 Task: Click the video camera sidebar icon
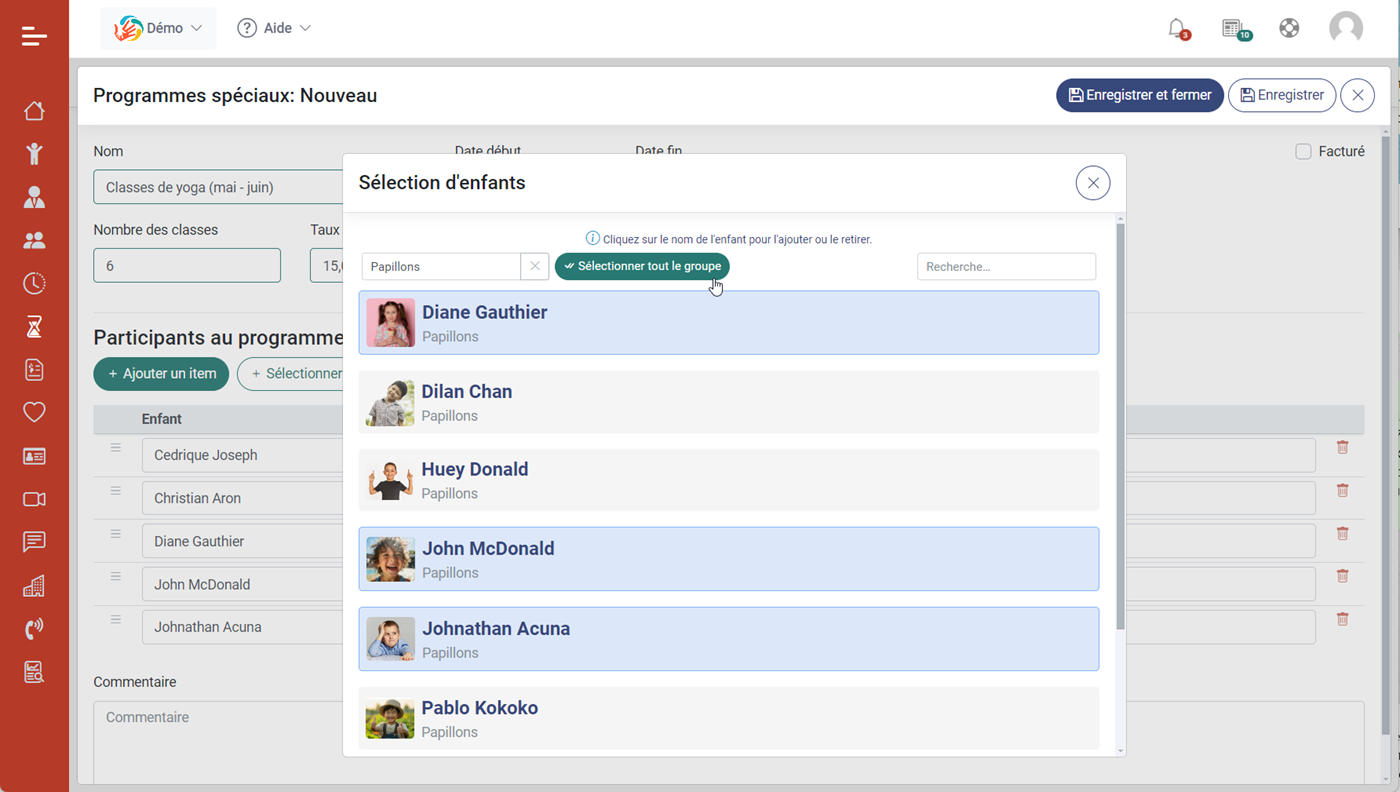(x=34, y=499)
